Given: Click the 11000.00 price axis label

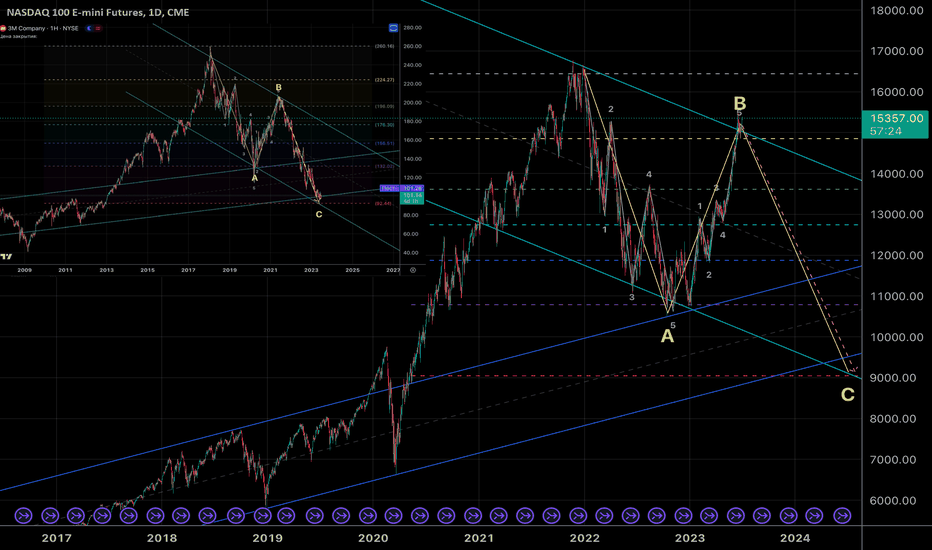Looking at the screenshot, I should [x=896, y=296].
